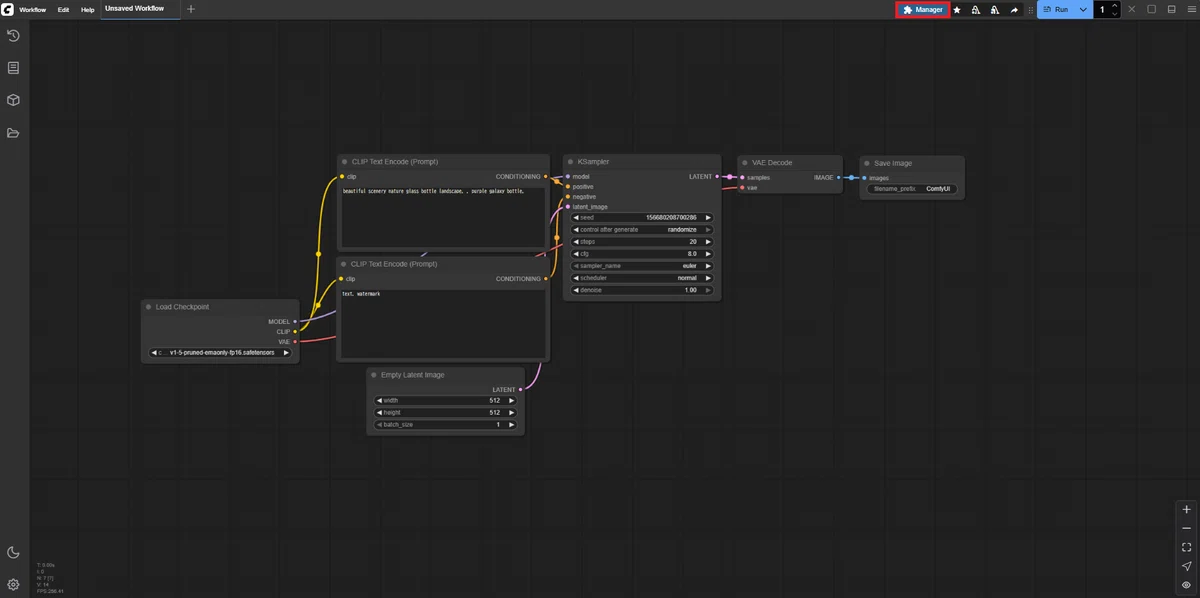The image size is (1200, 598).
Task: Select the Unsaved Workflow tab
Action: tap(138, 9)
